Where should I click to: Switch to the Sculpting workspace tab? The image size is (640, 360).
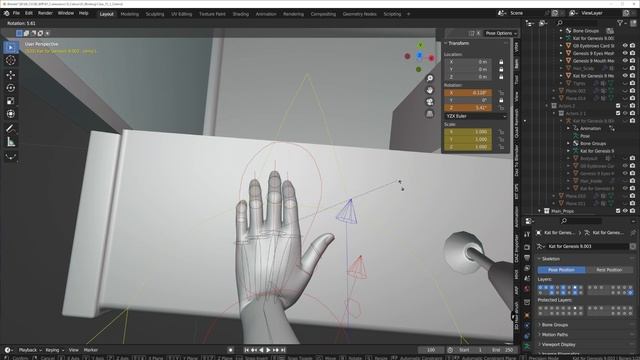pos(155,14)
